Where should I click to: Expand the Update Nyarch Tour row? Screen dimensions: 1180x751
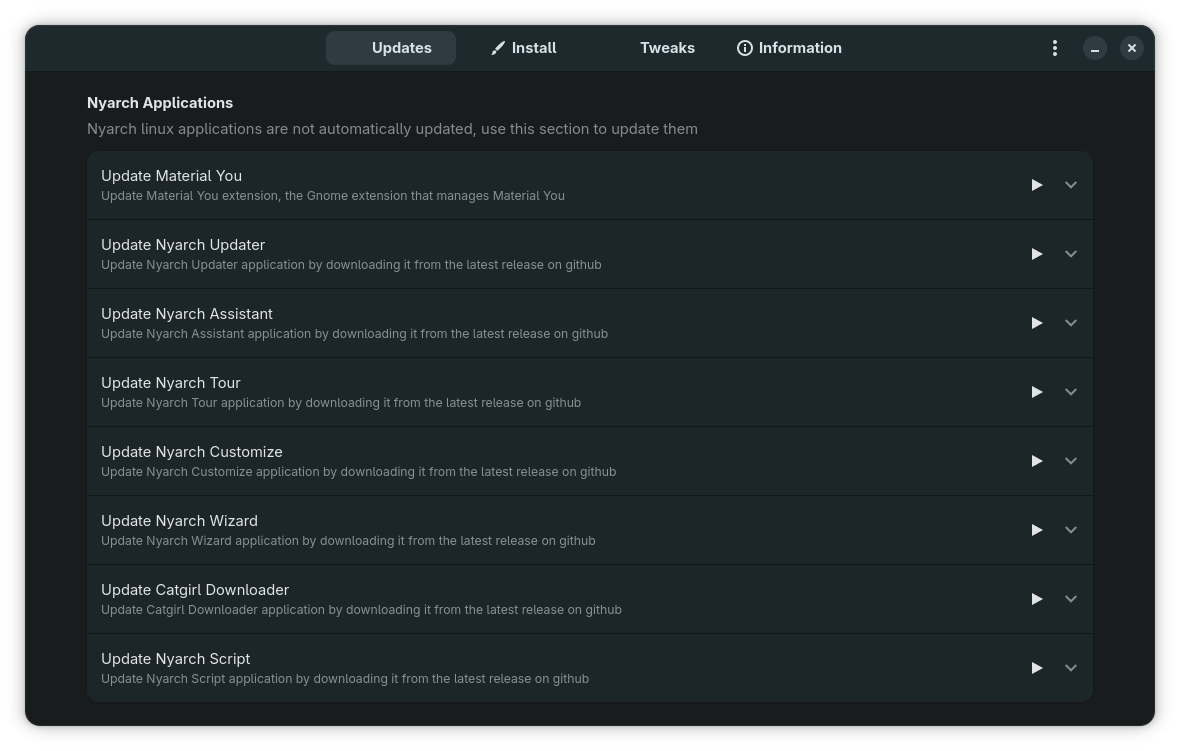point(1071,392)
